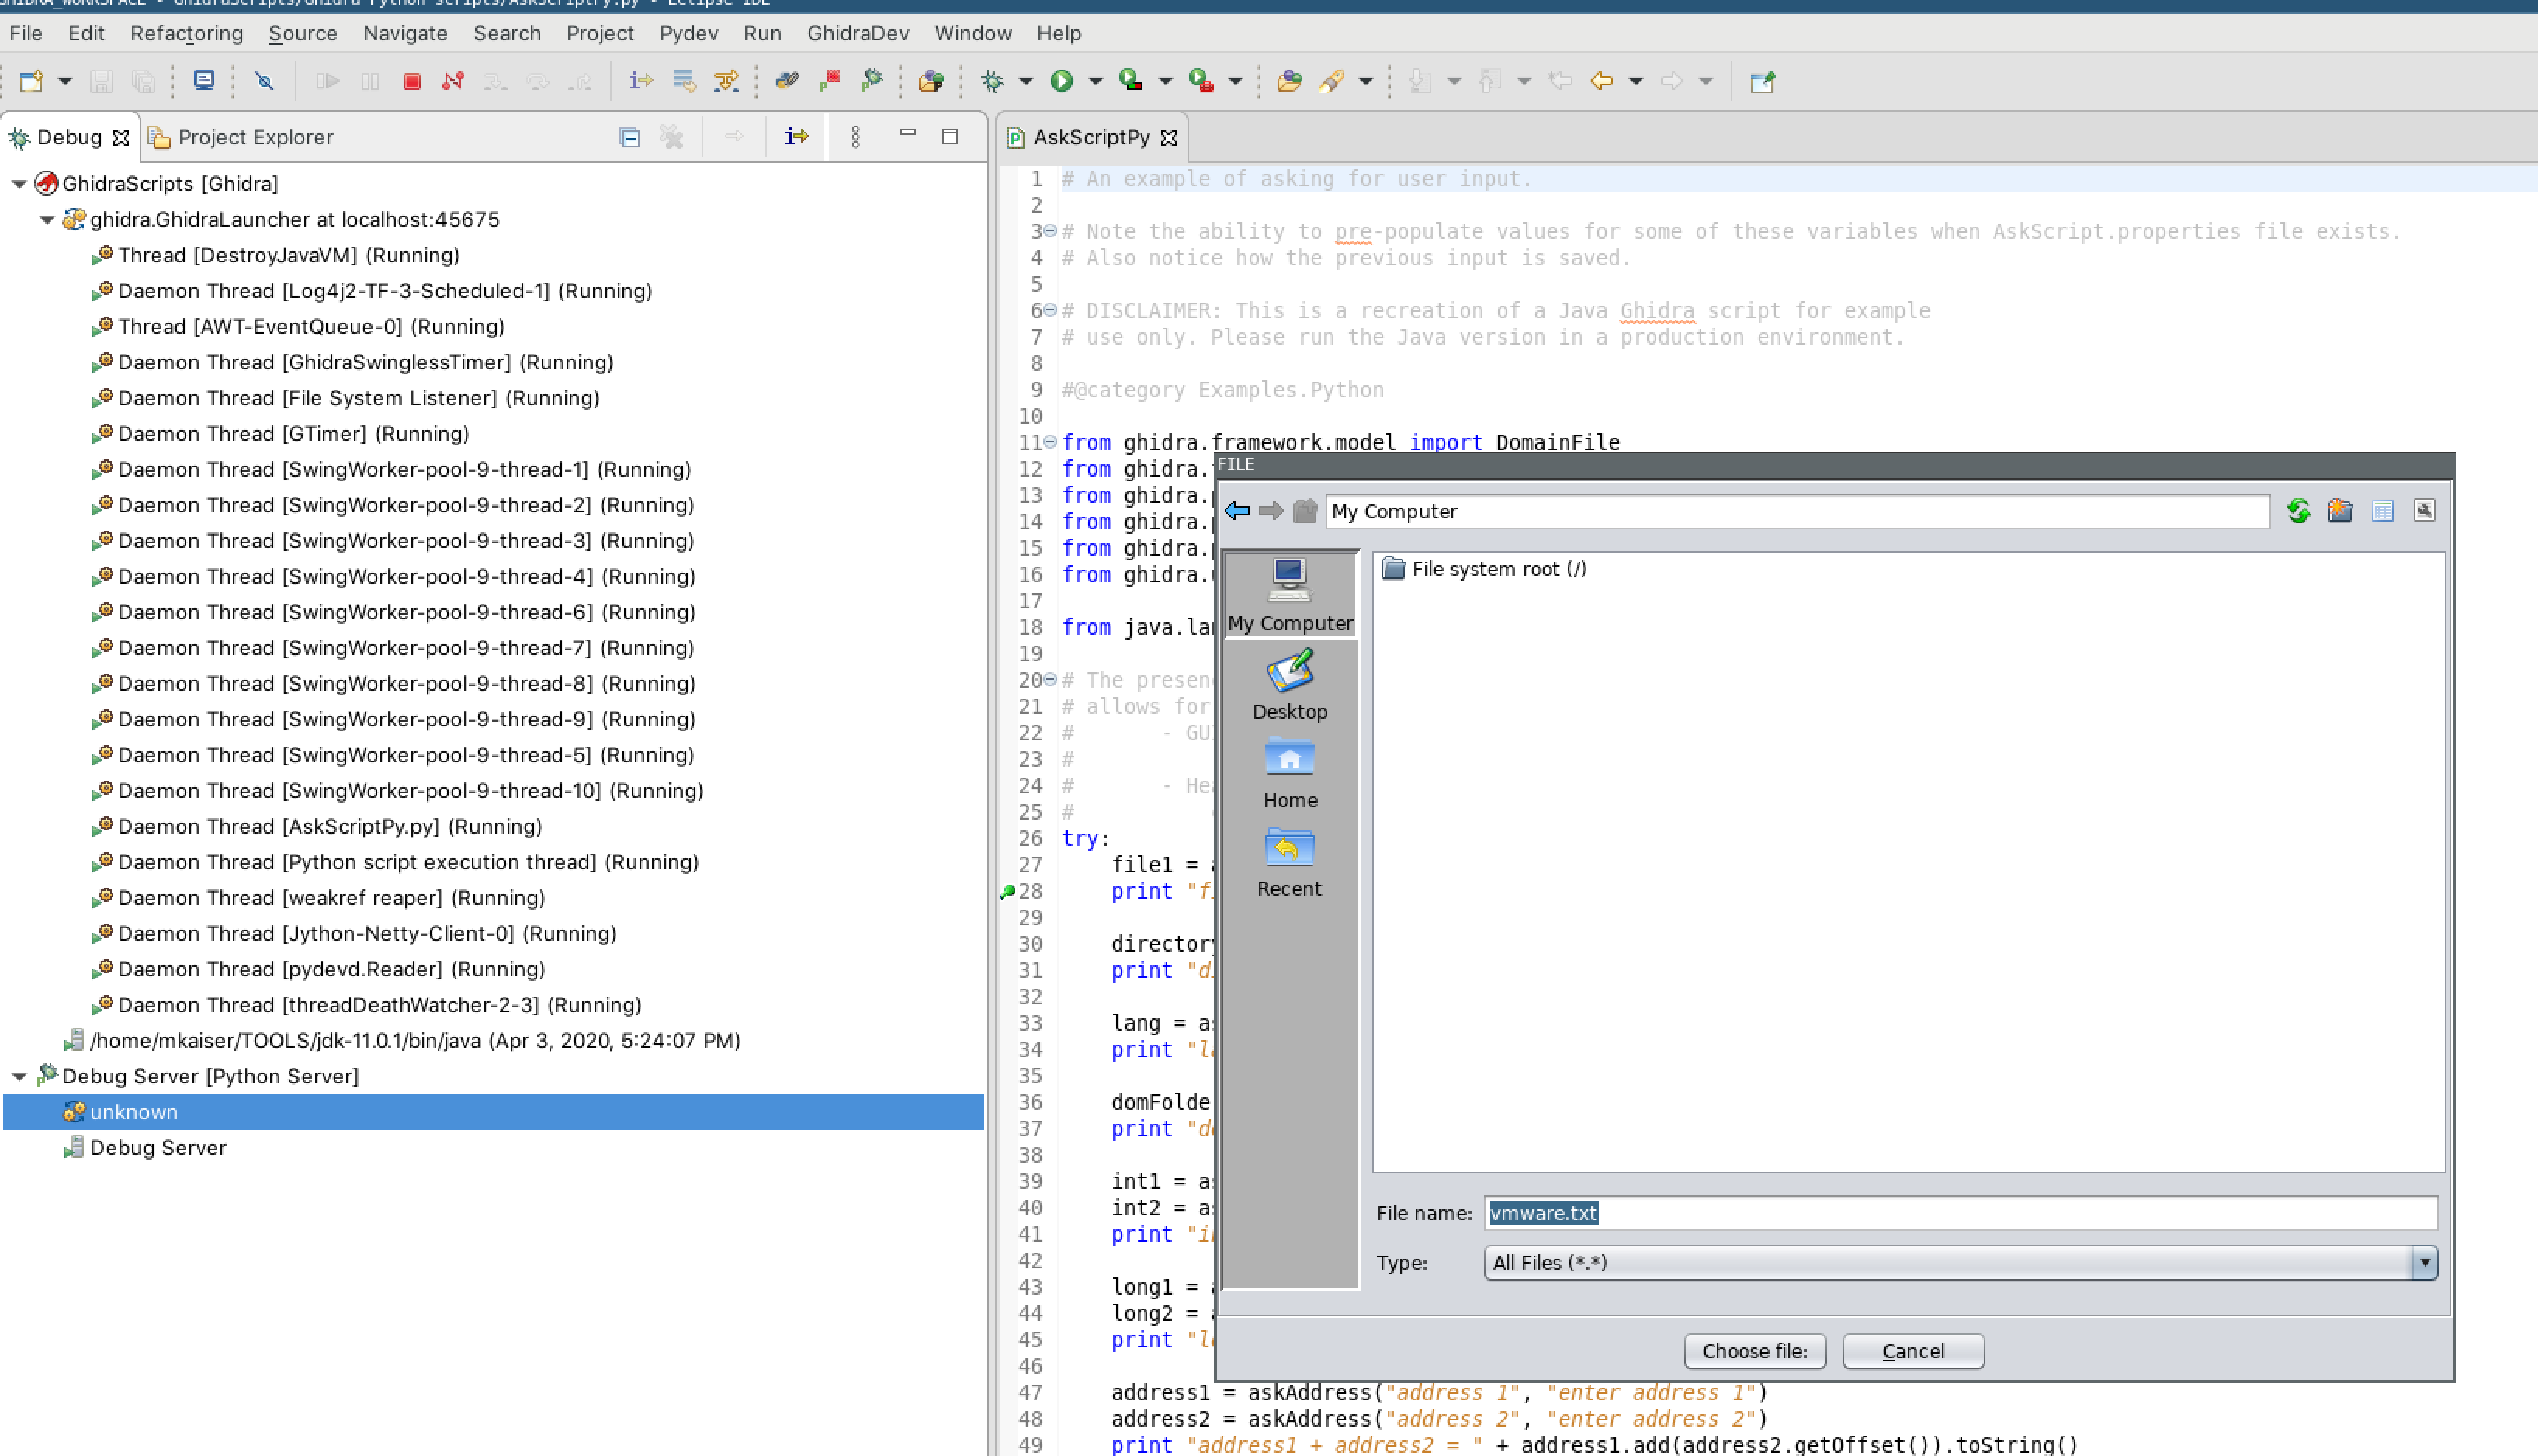Open the All Files (*.*) Type dropdown

pyautogui.click(x=2424, y=1263)
